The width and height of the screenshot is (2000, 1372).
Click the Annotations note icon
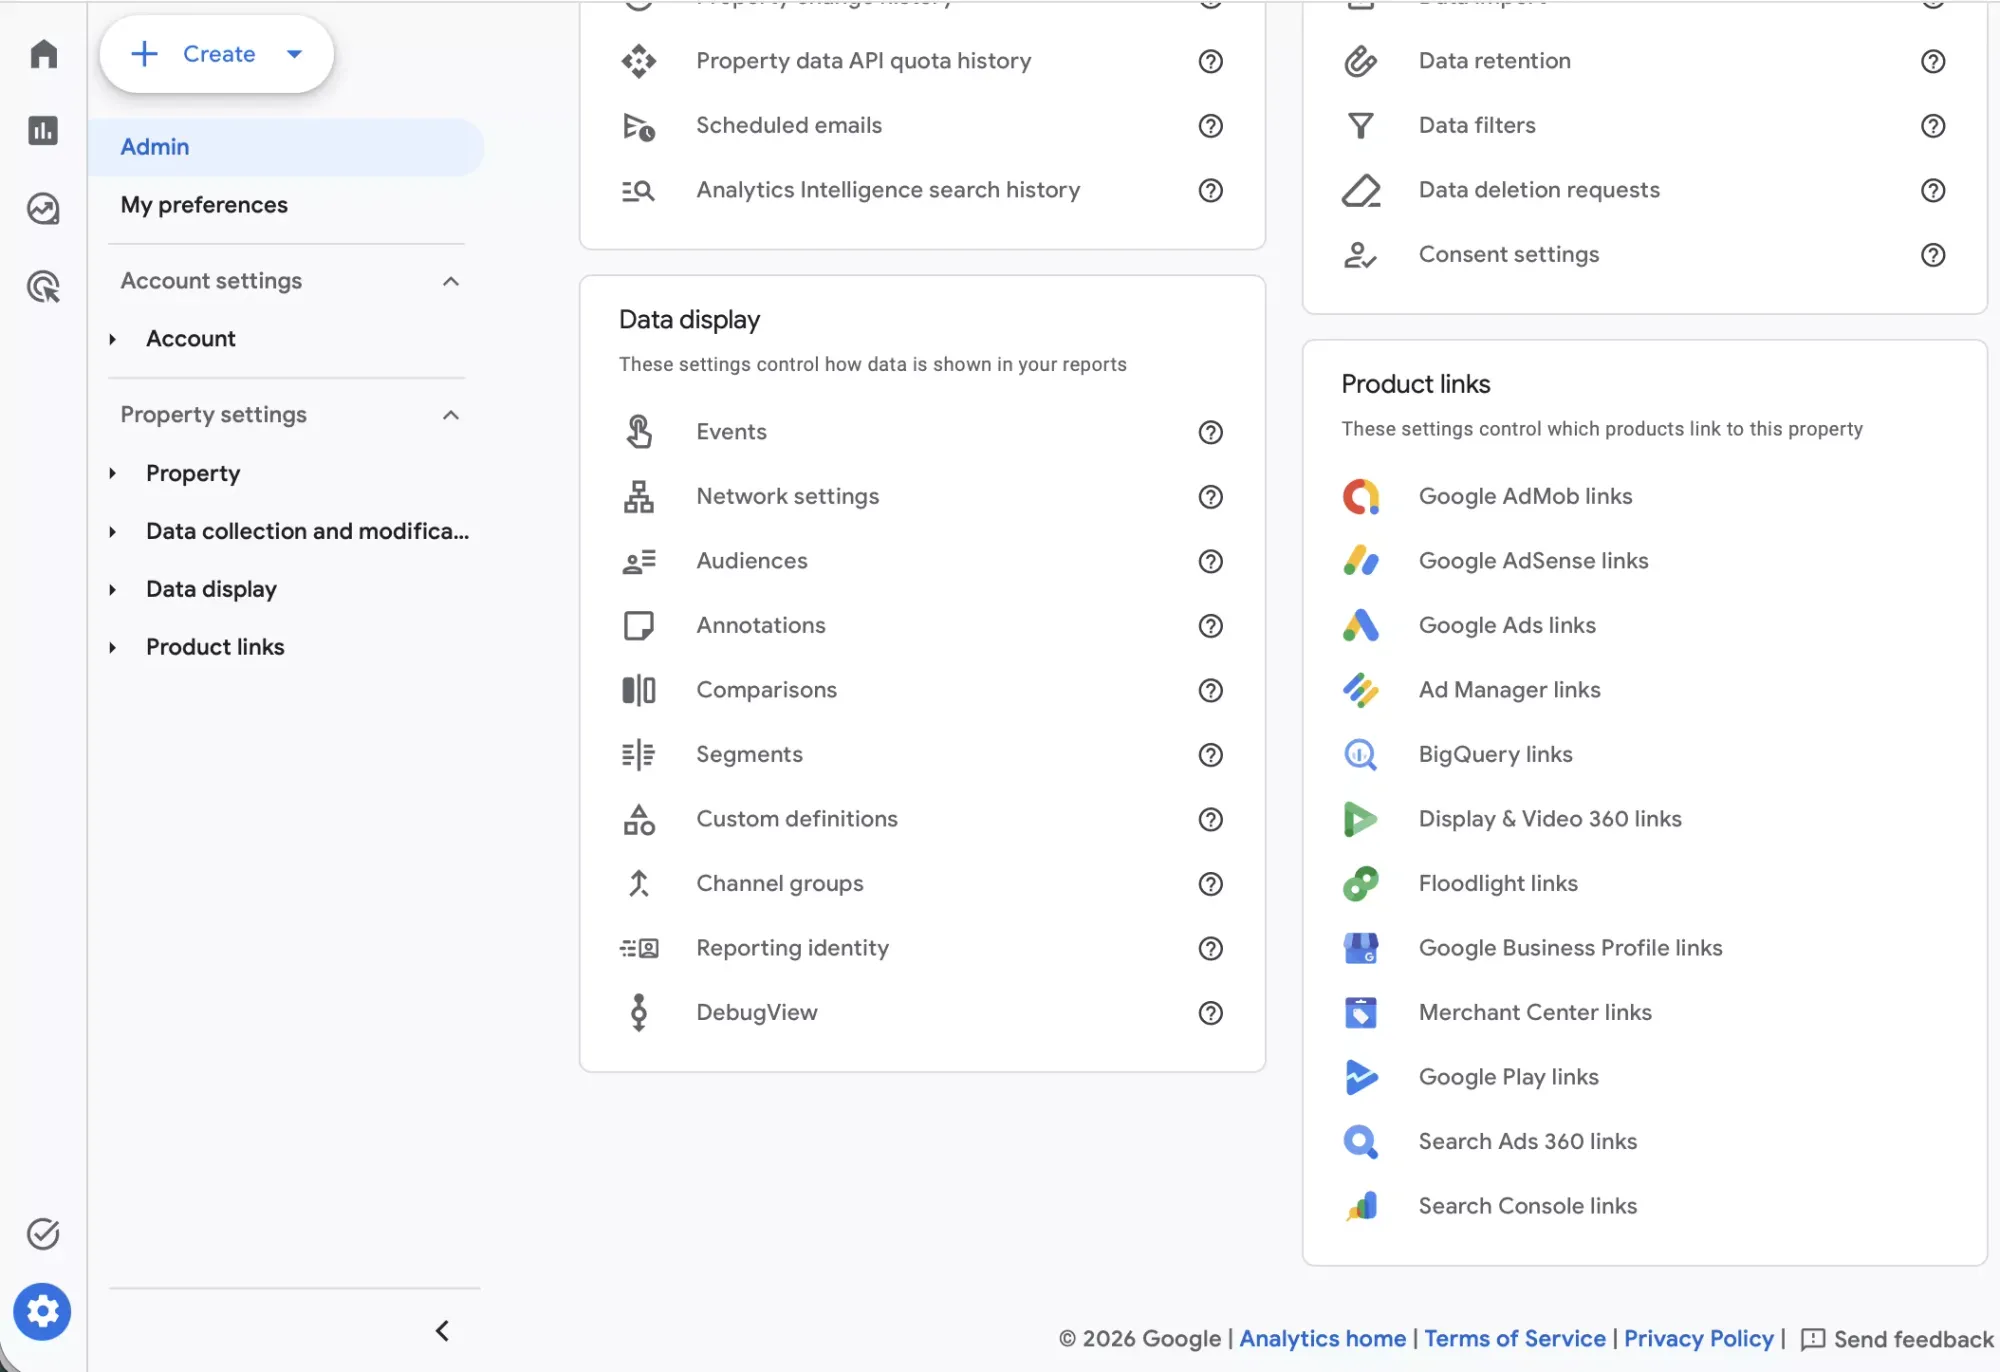pos(639,626)
